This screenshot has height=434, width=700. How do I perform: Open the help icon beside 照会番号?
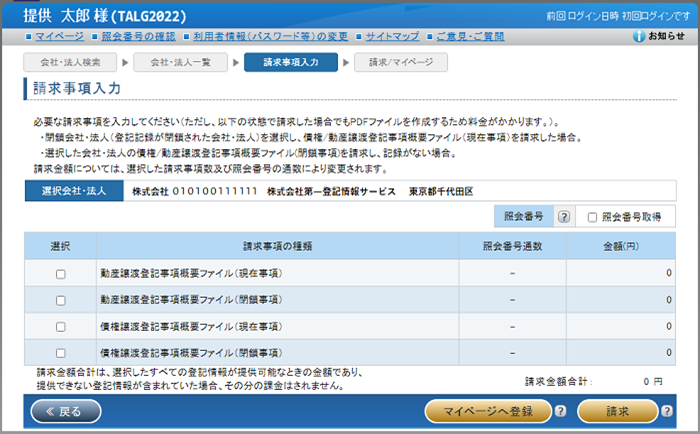click(564, 217)
